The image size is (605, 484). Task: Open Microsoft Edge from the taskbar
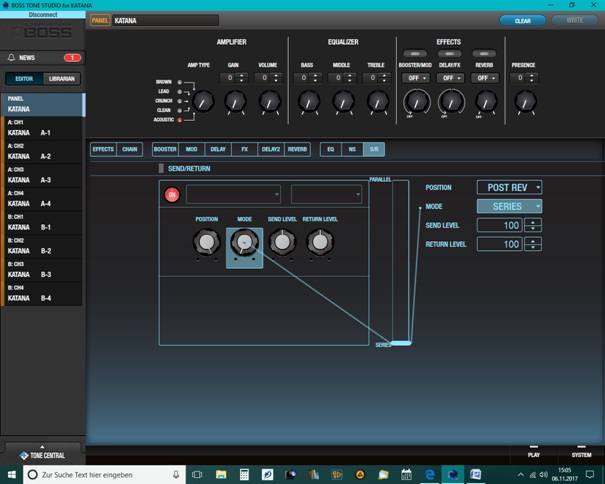(429, 474)
